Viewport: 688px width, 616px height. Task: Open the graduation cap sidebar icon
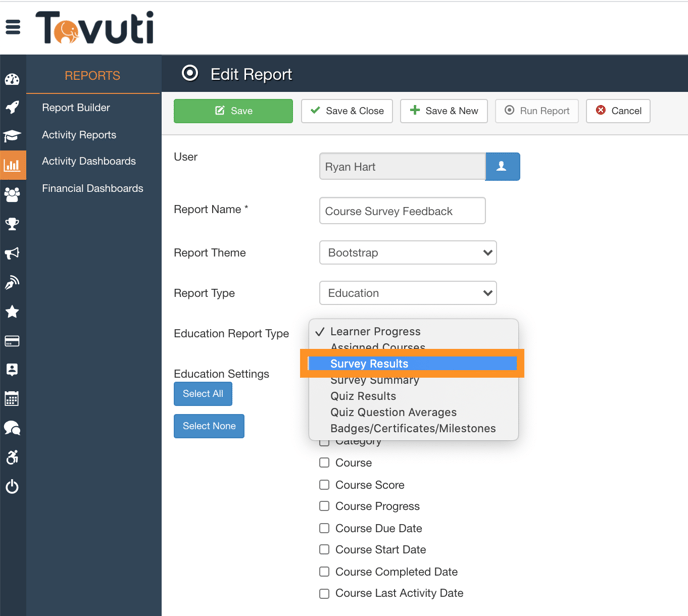[x=12, y=137]
